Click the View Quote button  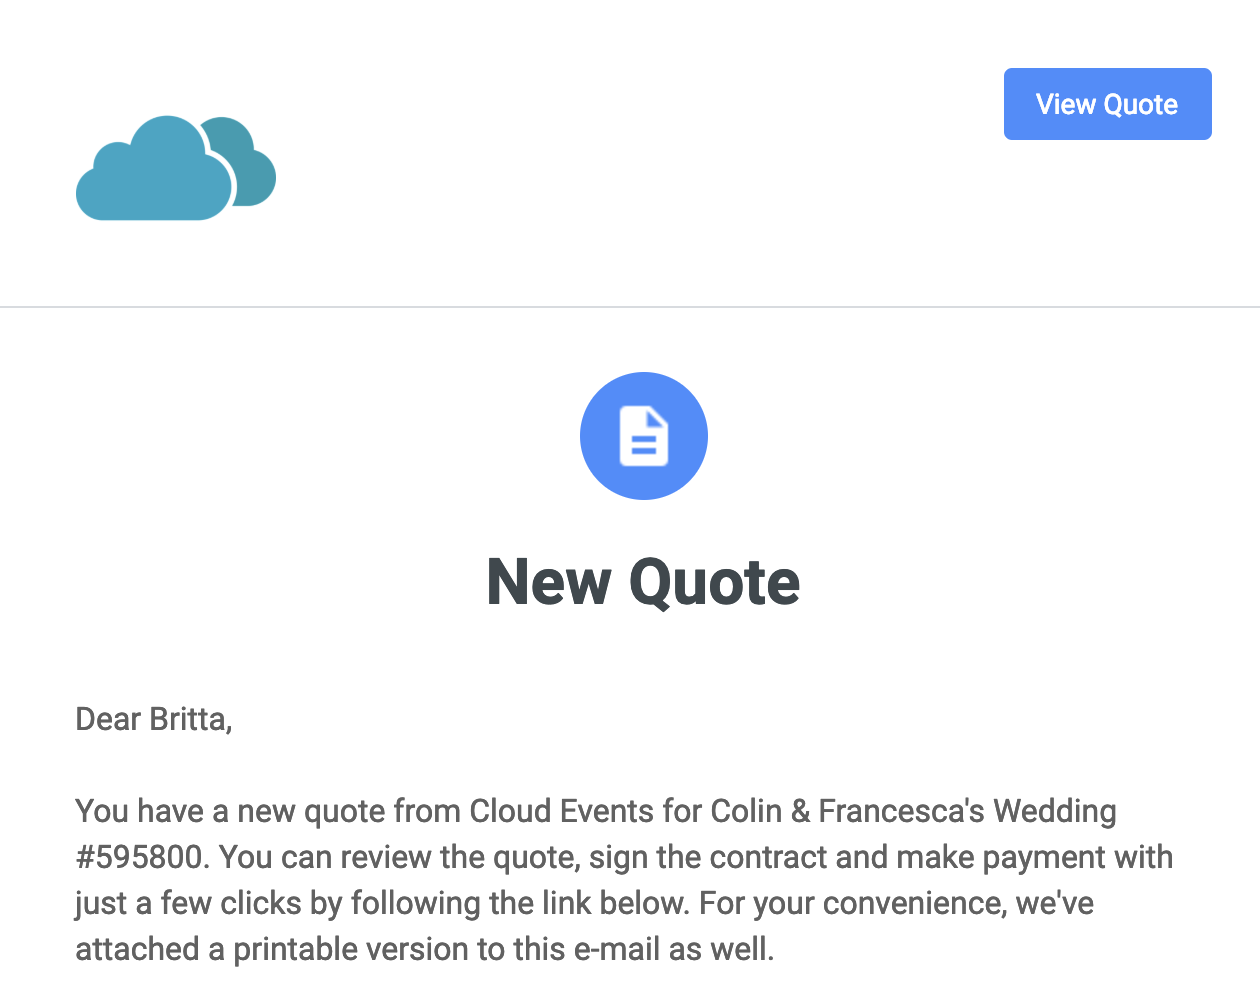(x=1107, y=104)
